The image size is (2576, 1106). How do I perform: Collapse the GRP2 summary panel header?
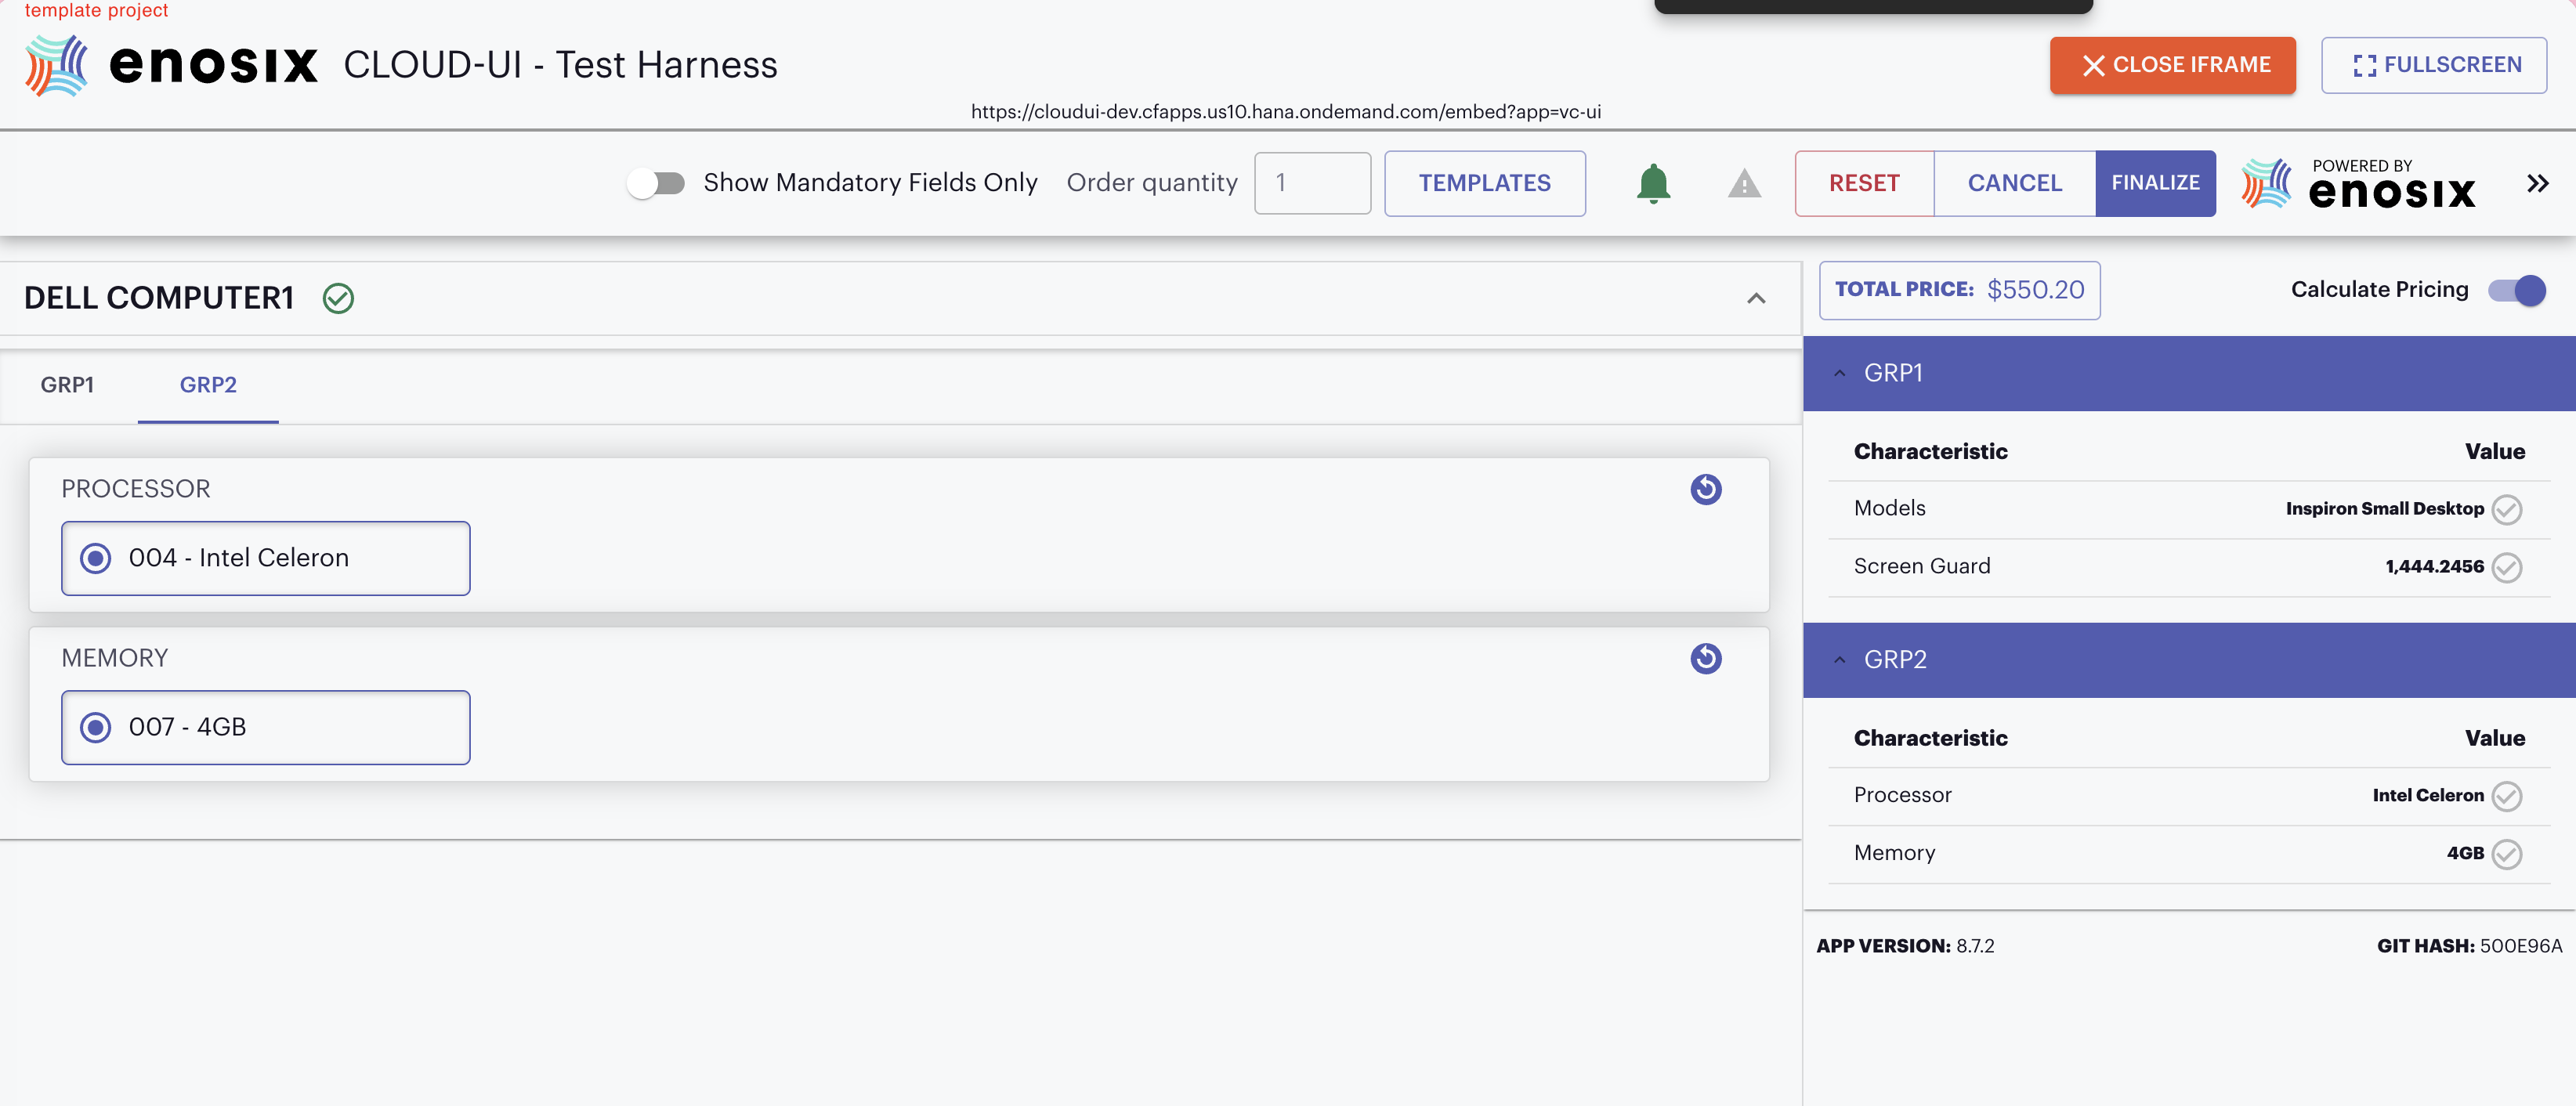coord(1839,660)
